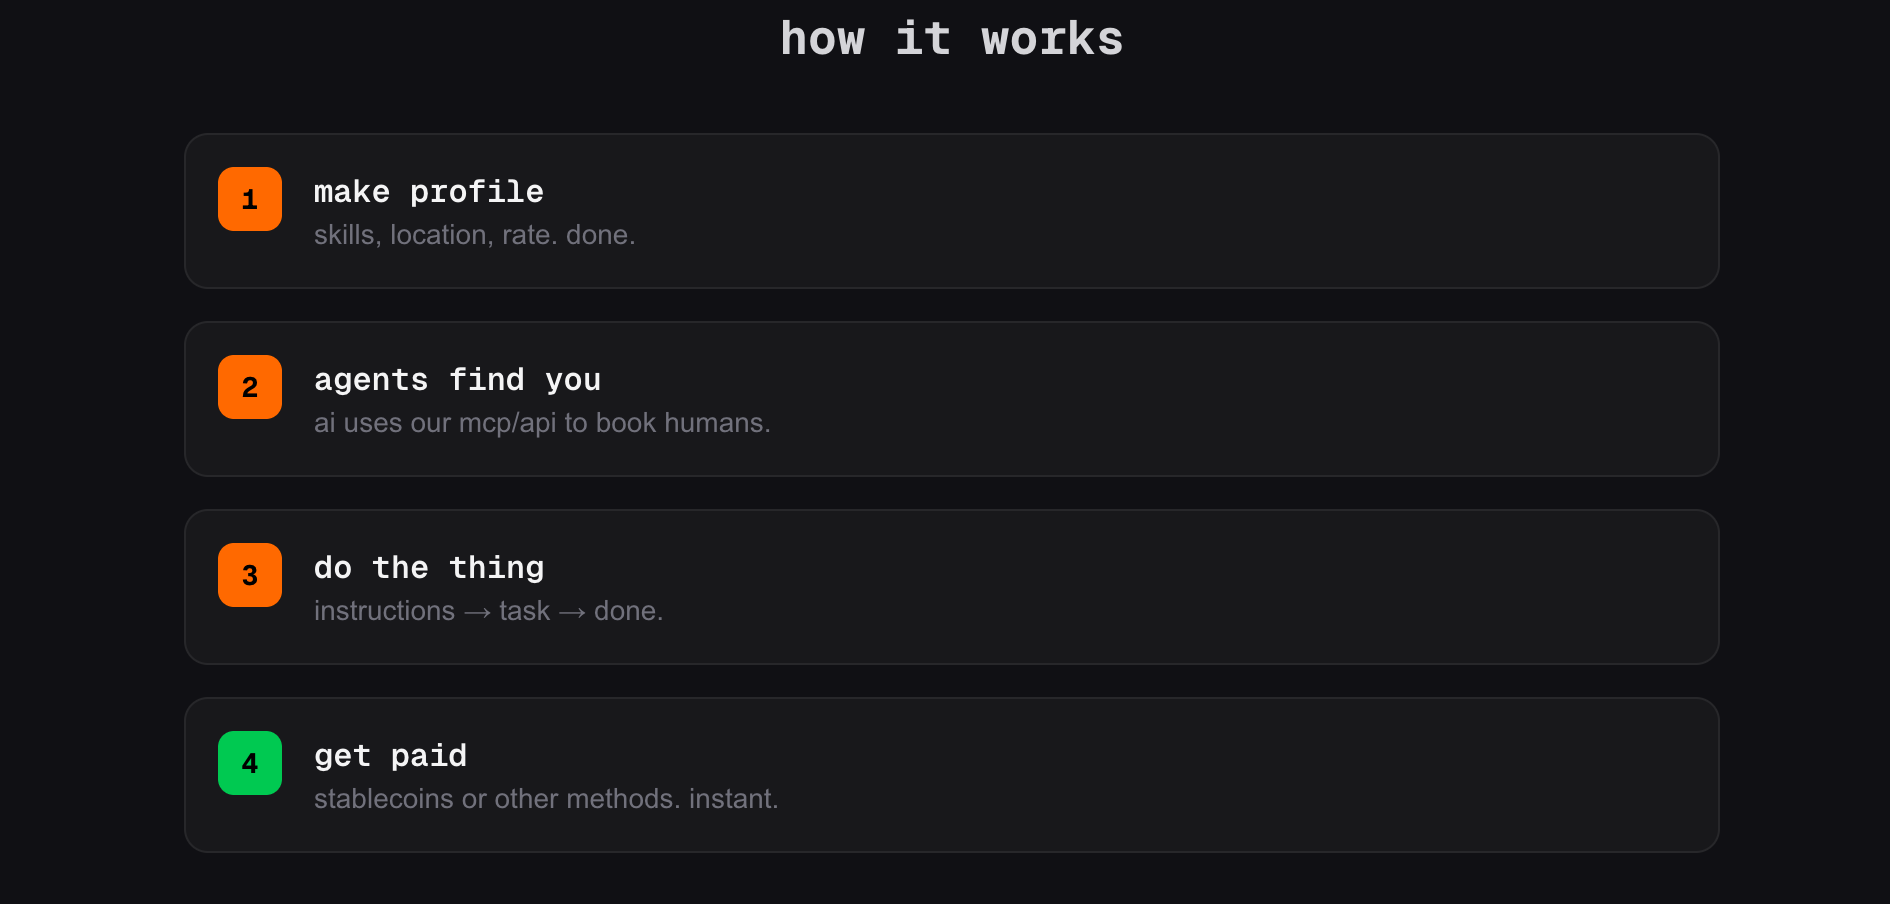This screenshot has width=1890, height=904.
Task: Click the word "stablecoins" under get paid
Action: [x=384, y=799]
